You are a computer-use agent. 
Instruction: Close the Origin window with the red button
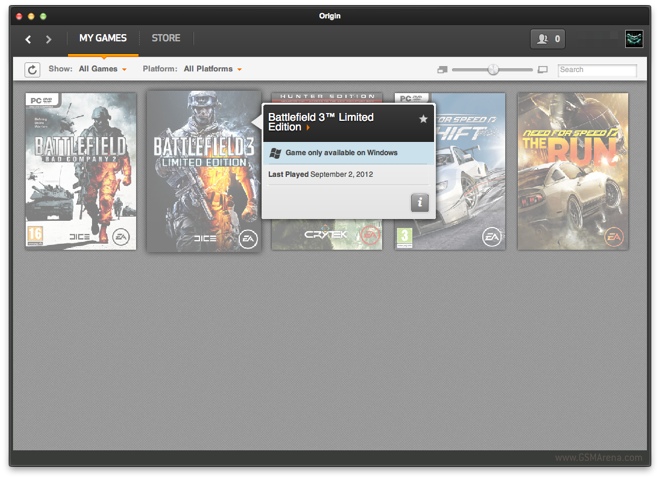19,16
